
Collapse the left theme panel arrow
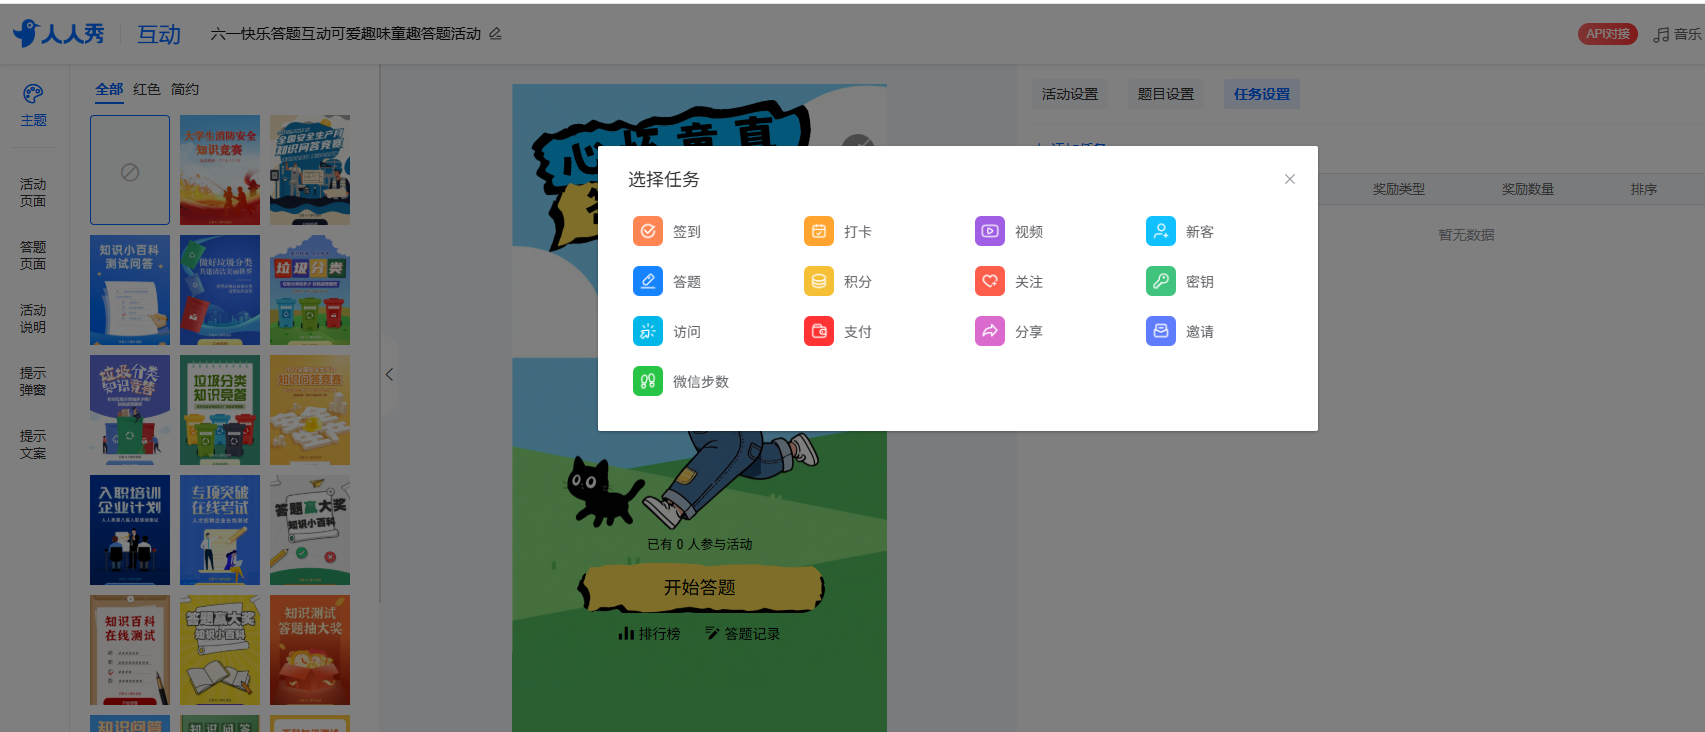[x=389, y=375]
